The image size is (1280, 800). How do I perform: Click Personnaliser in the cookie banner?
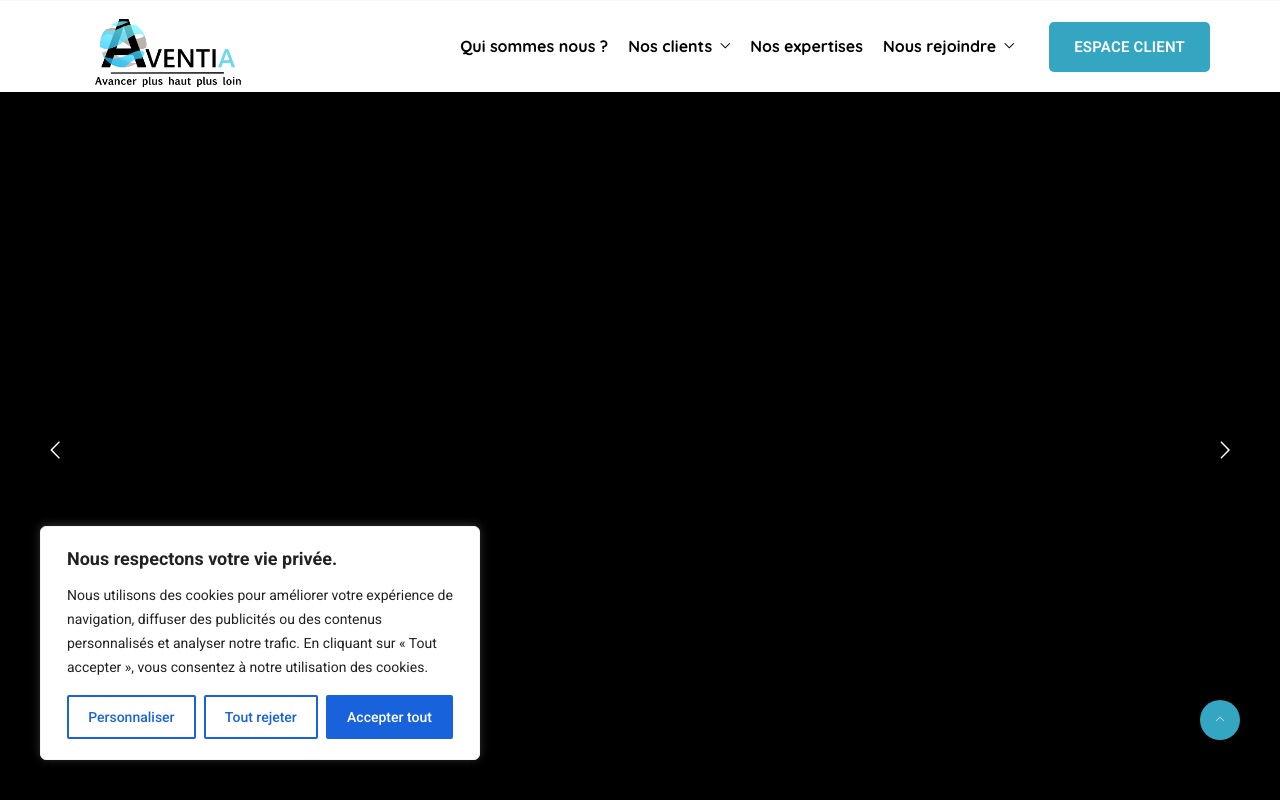[x=131, y=717]
